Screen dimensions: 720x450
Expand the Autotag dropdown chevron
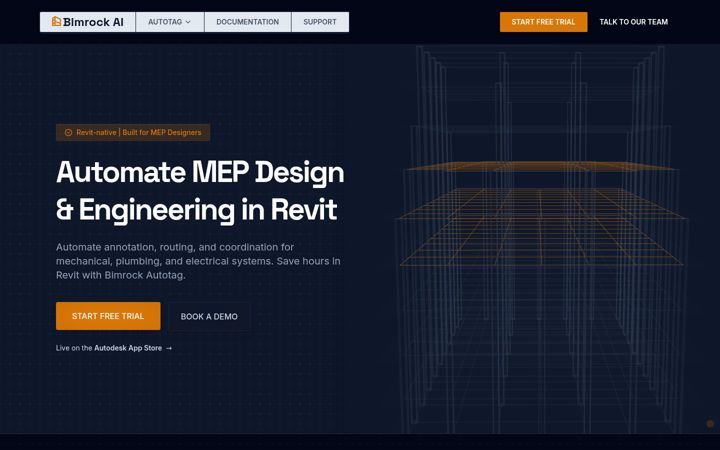(x=188, y=22)
